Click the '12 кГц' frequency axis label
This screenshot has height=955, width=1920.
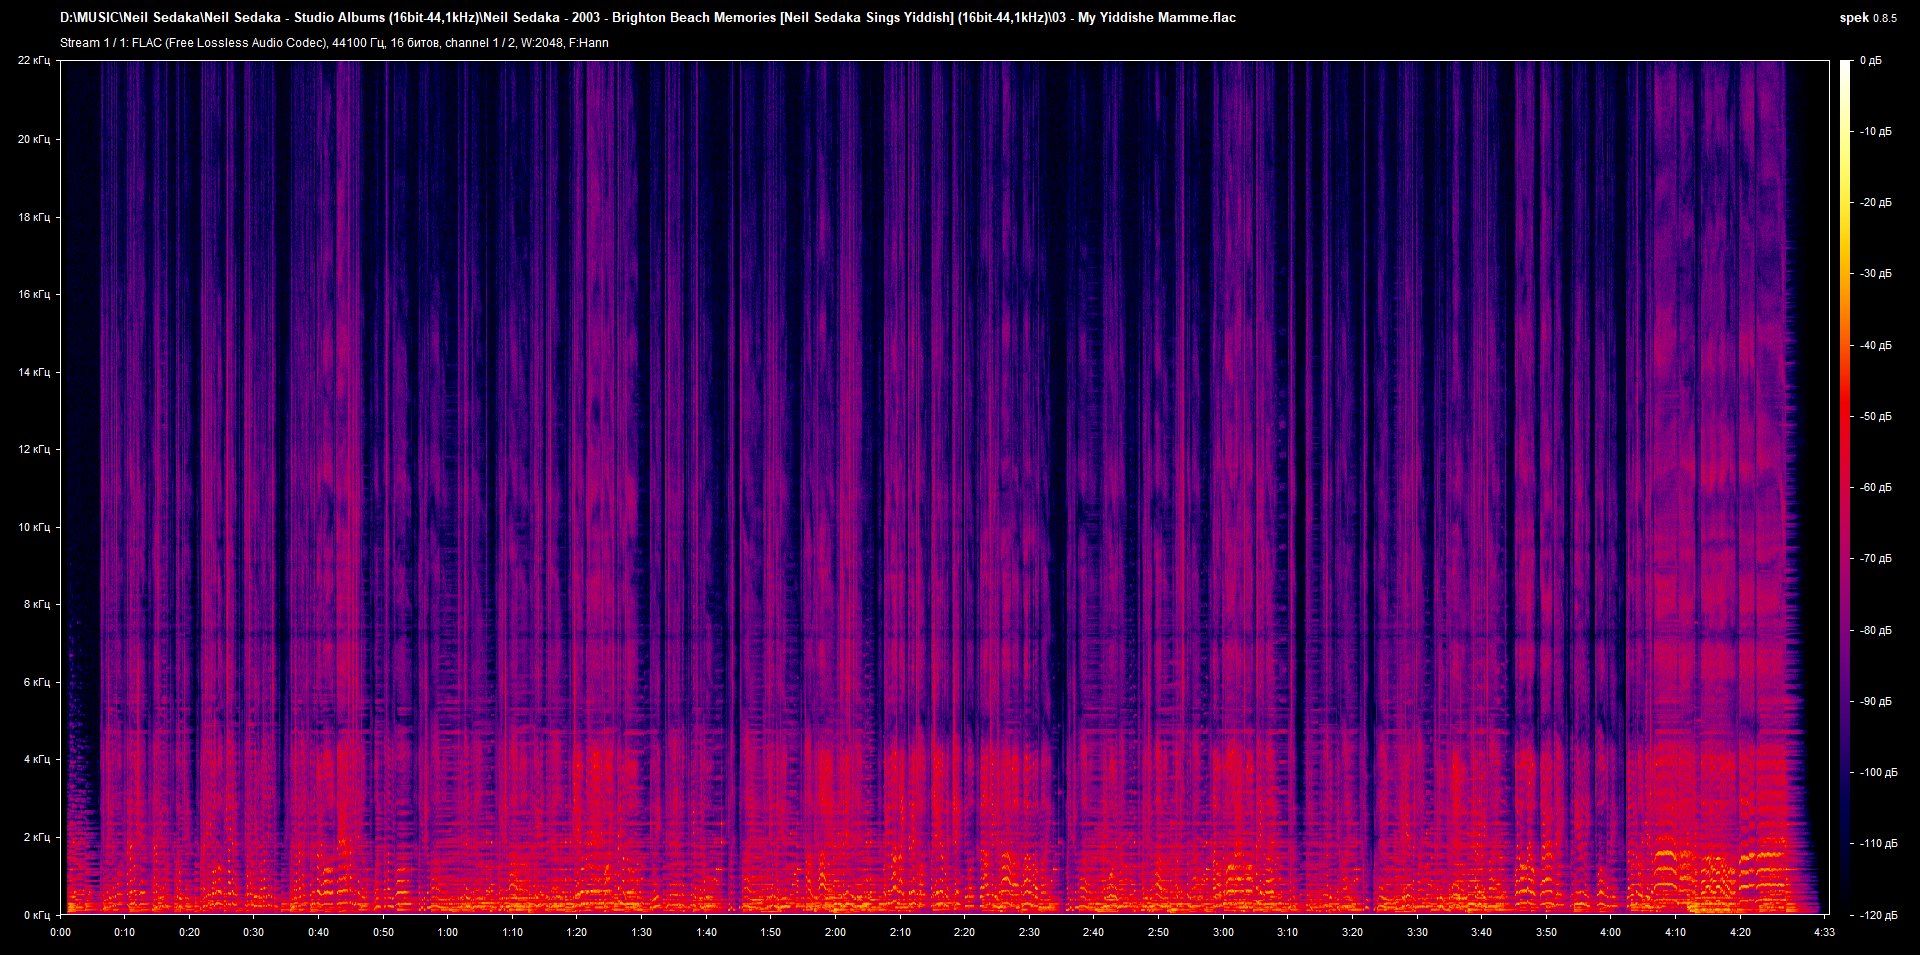coord(34,449)
